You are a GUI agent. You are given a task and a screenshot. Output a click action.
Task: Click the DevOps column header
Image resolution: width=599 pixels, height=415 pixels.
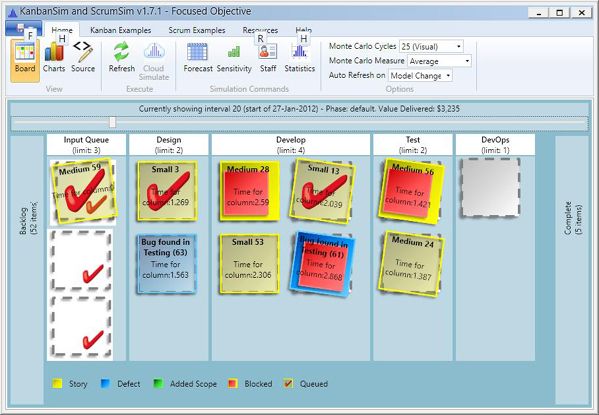495,144
